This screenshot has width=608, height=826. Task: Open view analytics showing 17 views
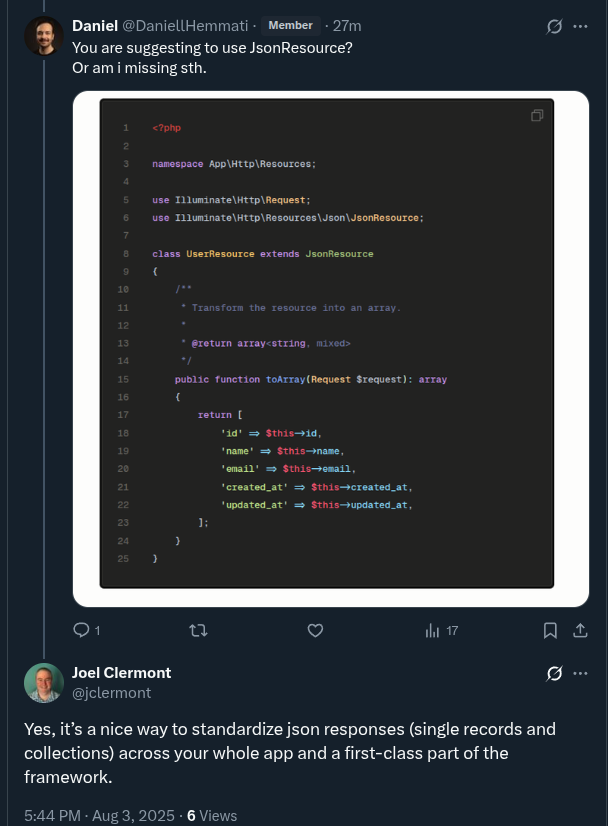pyautogui.click(x=441, y=630)
